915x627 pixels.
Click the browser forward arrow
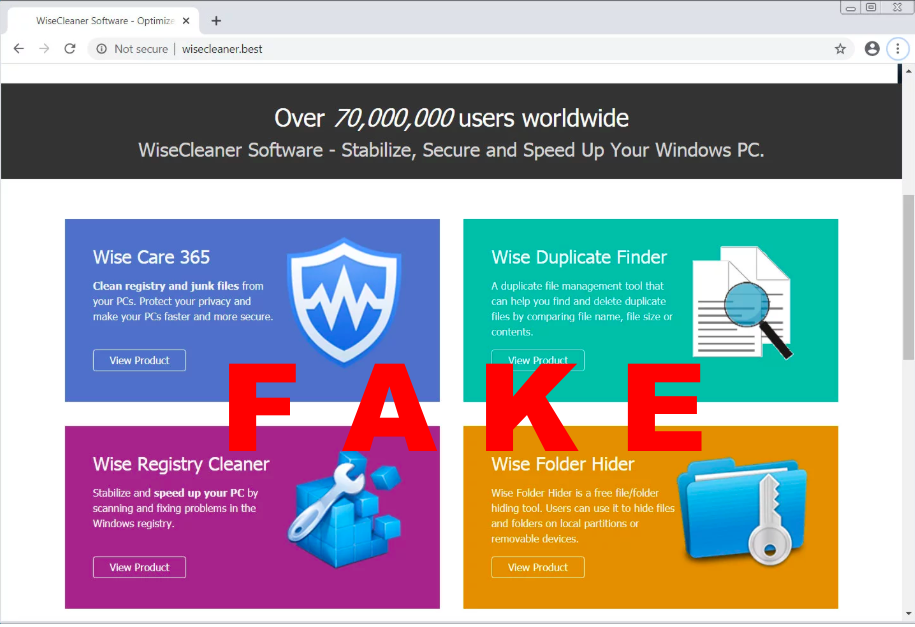tap(44, 49)
